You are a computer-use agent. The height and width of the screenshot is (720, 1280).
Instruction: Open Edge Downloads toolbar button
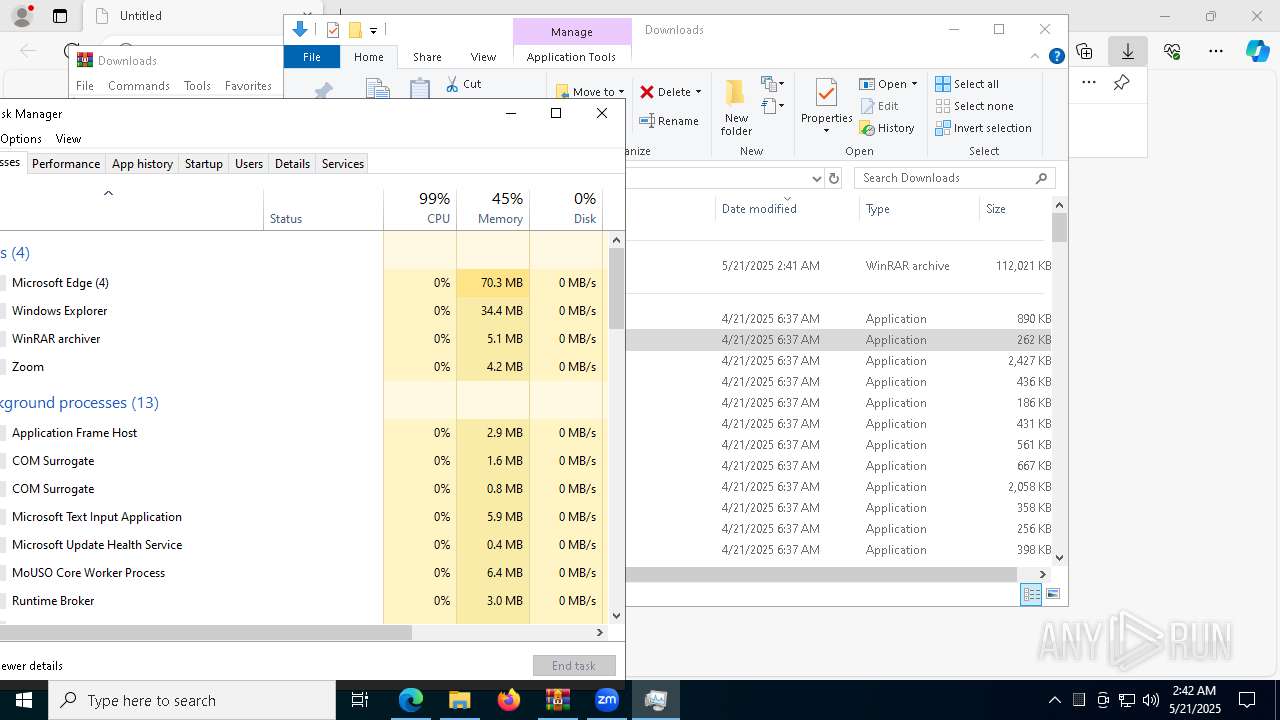click(1128, 51)
